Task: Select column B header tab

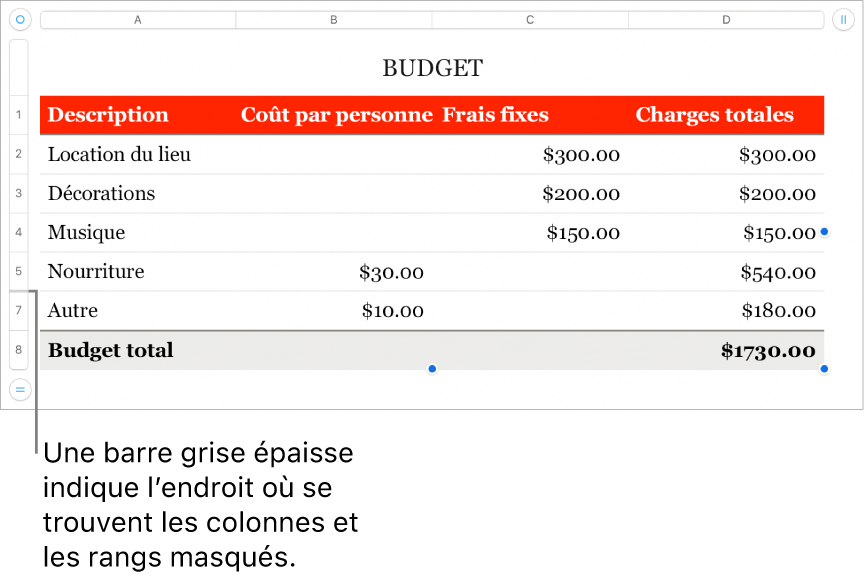Action: coord(334,19)
